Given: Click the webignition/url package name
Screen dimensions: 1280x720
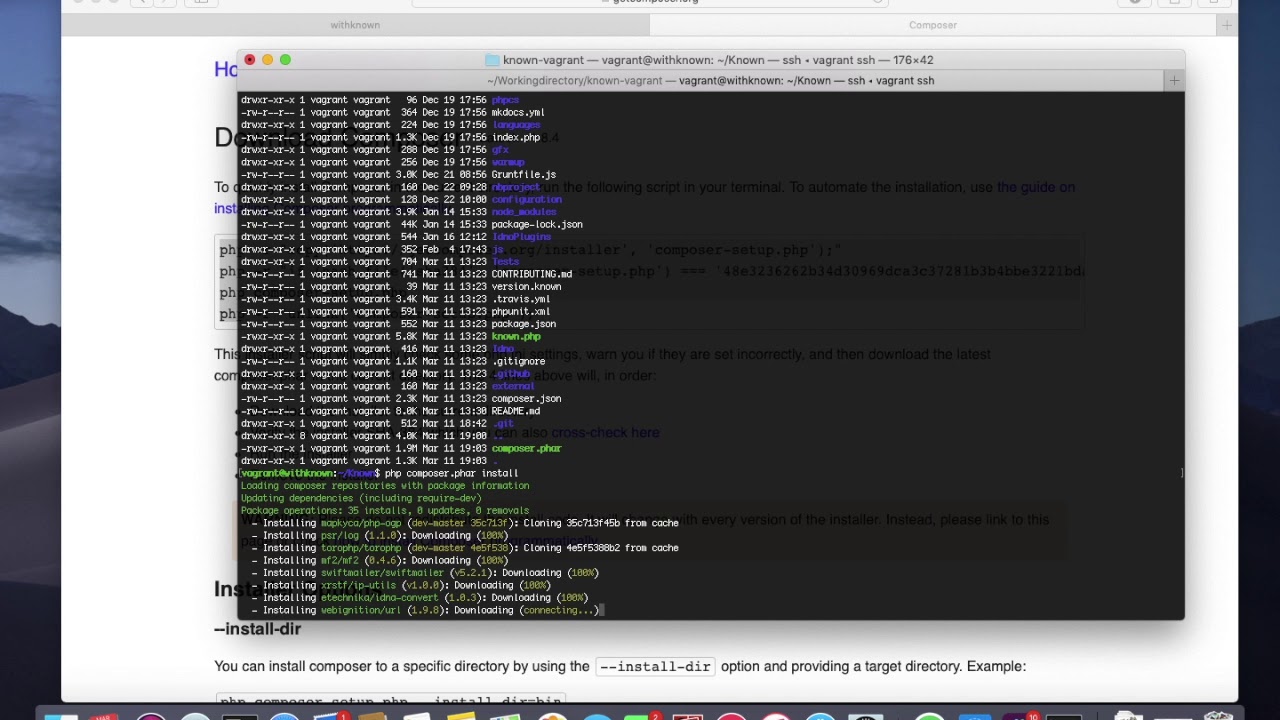Looking at the screenshot, I should click(360, 611).
